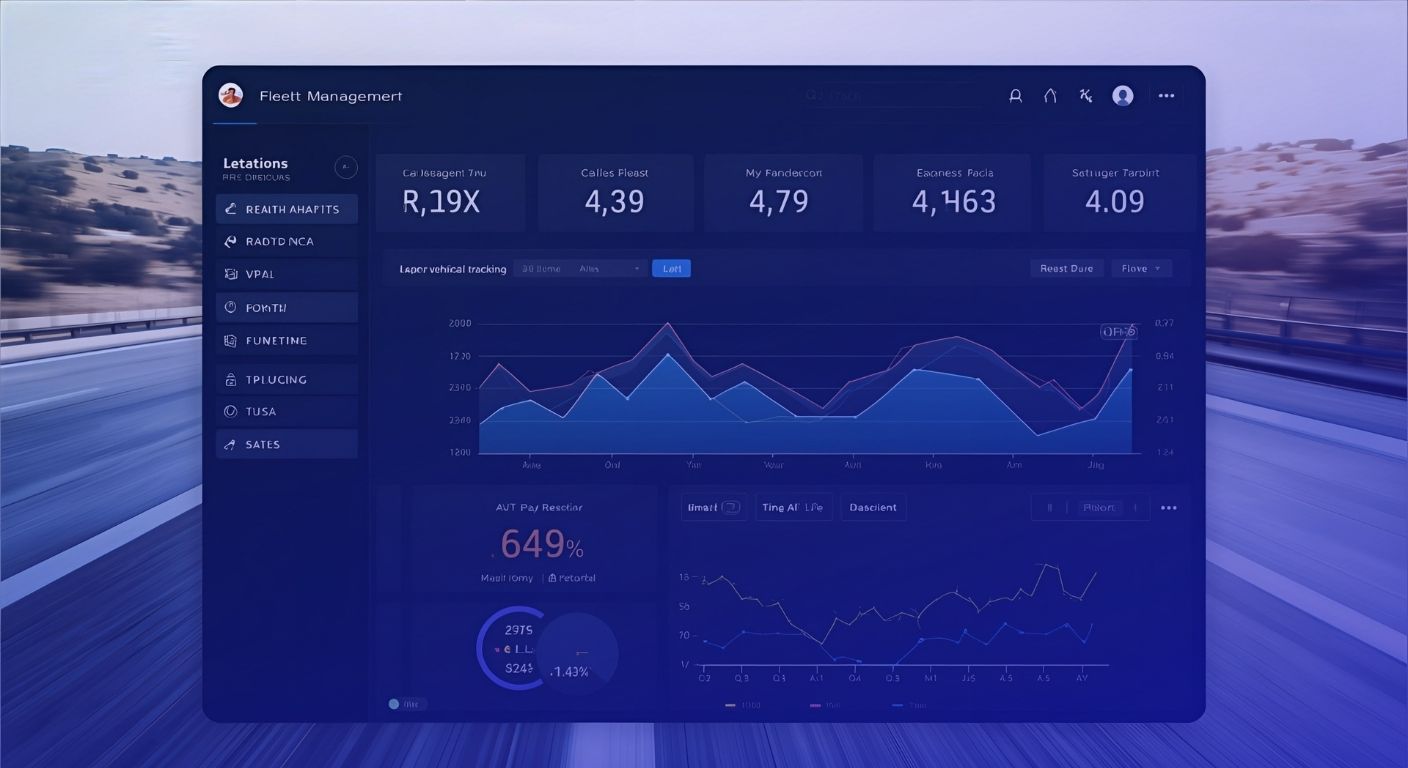Click the K-shaped header icon
Viewport: 1408px width, 768px height.
tap(1086, 96)
